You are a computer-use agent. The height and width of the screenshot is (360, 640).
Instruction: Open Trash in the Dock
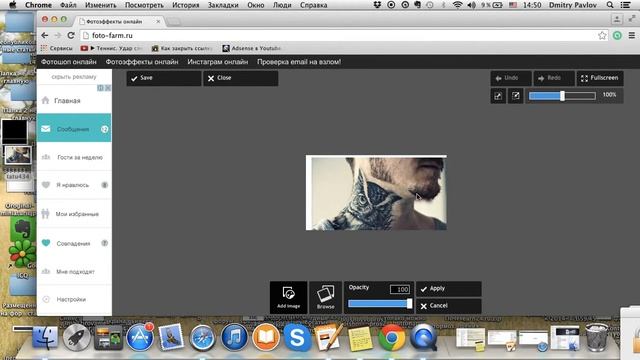tap(597, 337)
